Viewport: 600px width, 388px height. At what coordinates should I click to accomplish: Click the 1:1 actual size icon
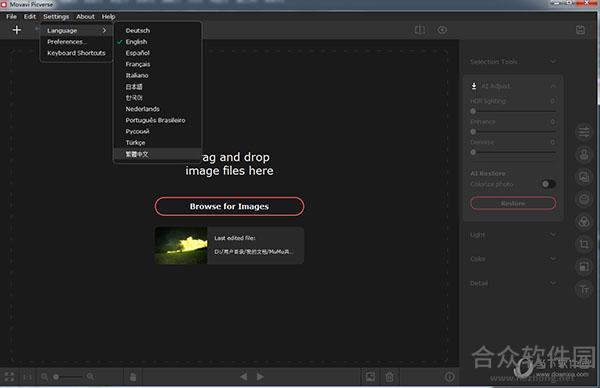pos(28,377)
